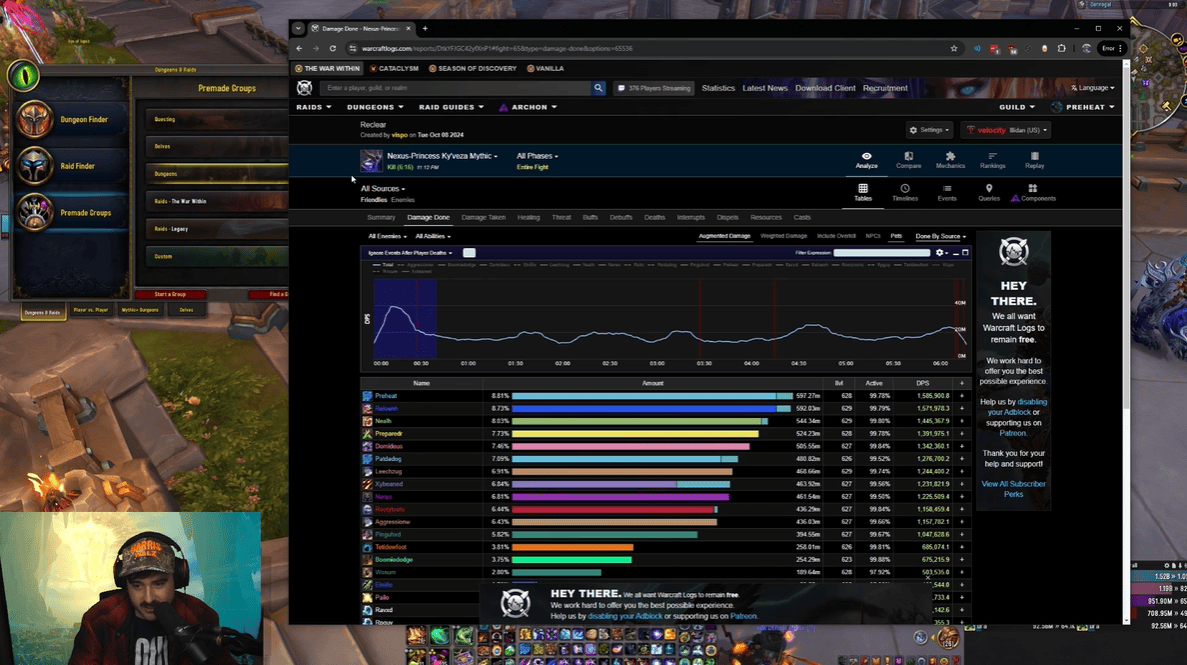The width and height of the screenshot is (1187, 665).
Task: Open the Compare view icon
Action: [908, 156]
